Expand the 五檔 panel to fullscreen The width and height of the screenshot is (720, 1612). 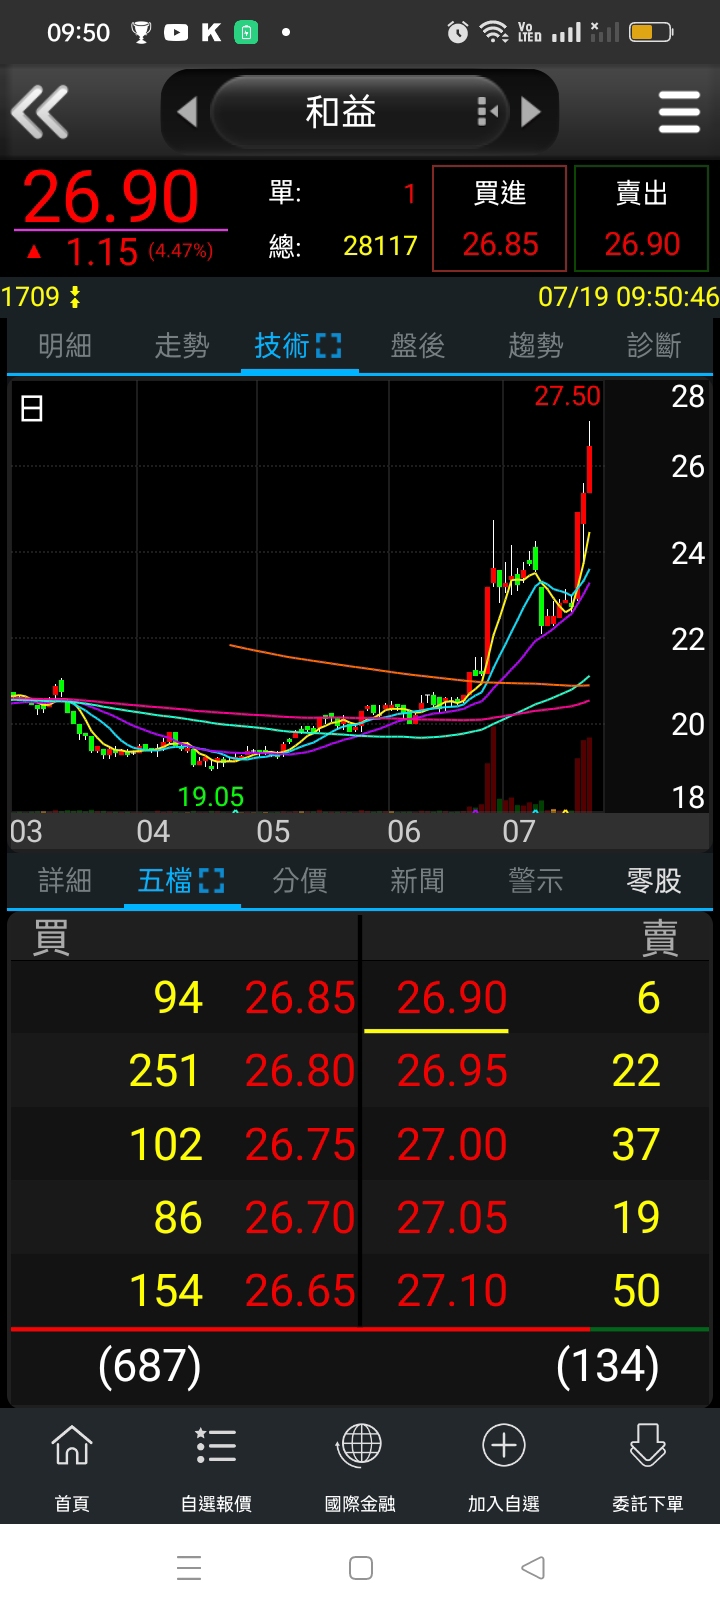211,881
